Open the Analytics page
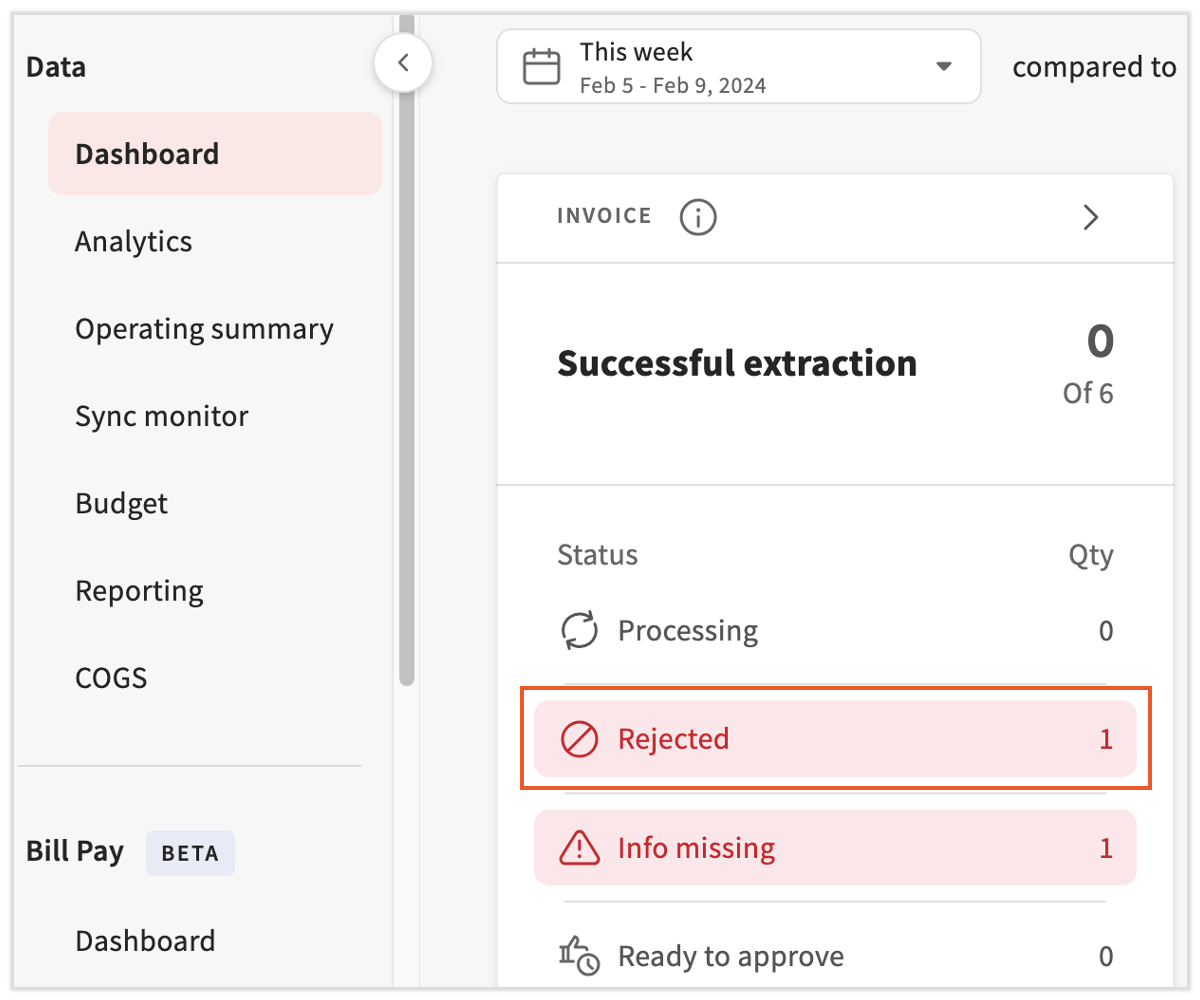 (x=133, y=240)
